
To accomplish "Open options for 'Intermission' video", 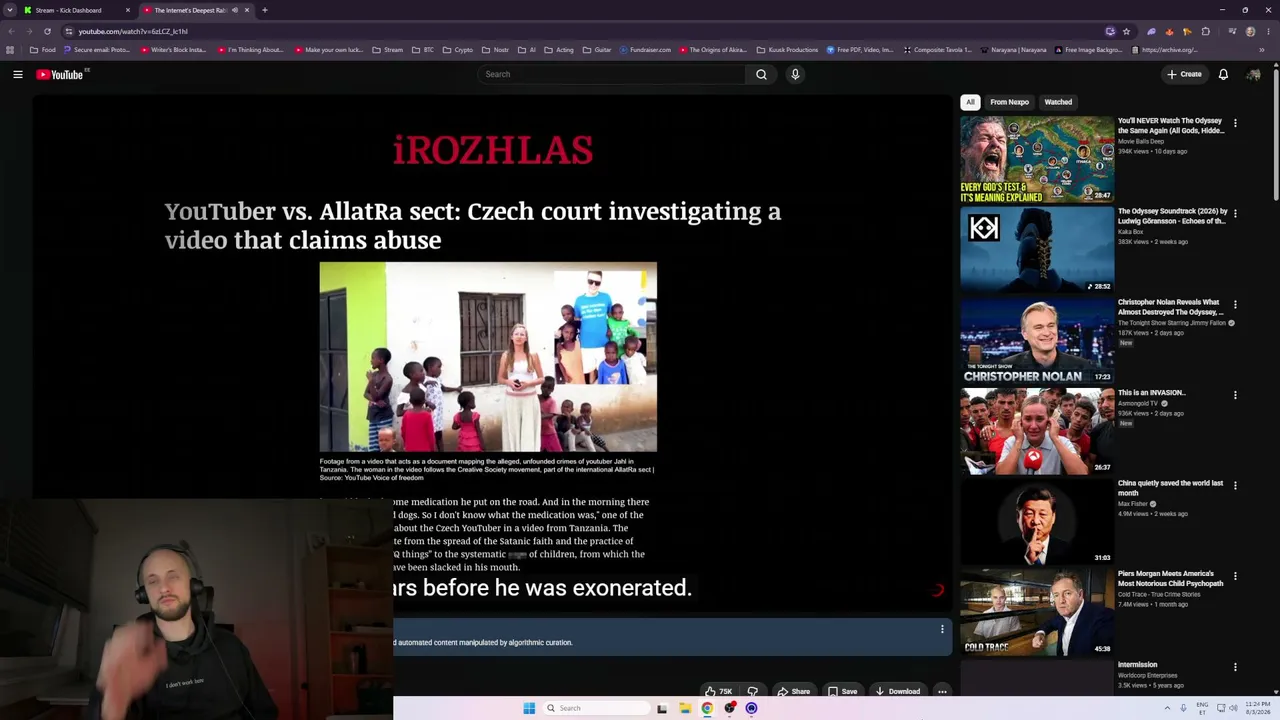I will point(1235,667).
